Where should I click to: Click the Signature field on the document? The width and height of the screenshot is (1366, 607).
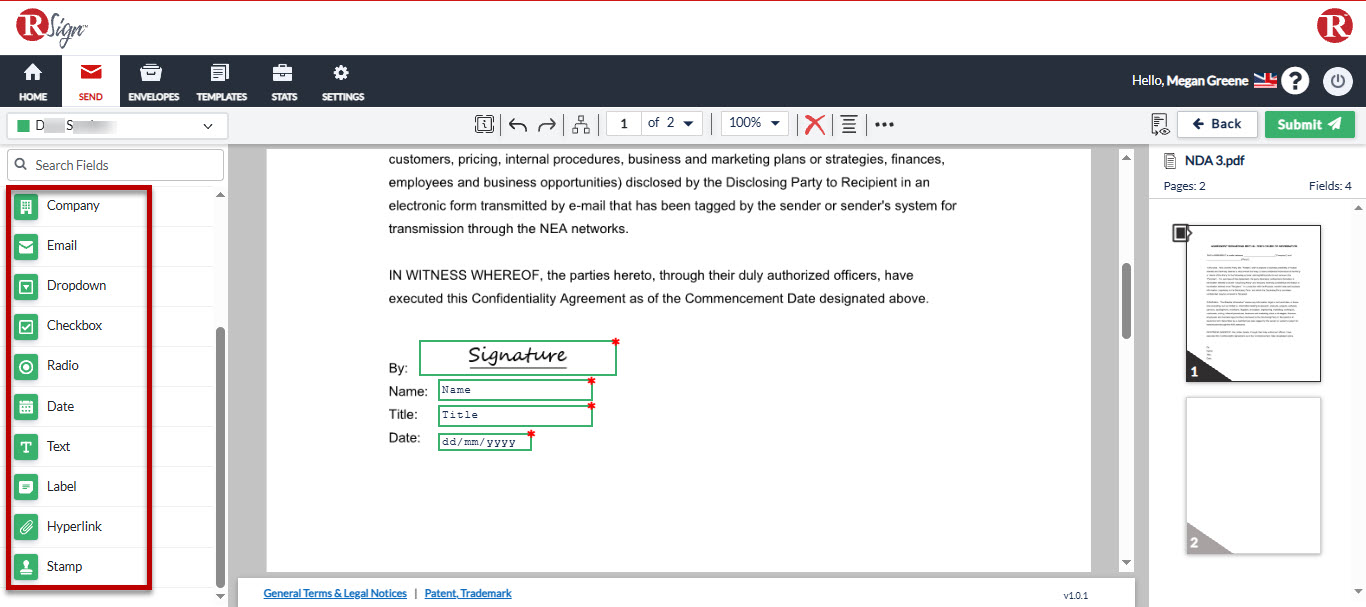(517, 357)
